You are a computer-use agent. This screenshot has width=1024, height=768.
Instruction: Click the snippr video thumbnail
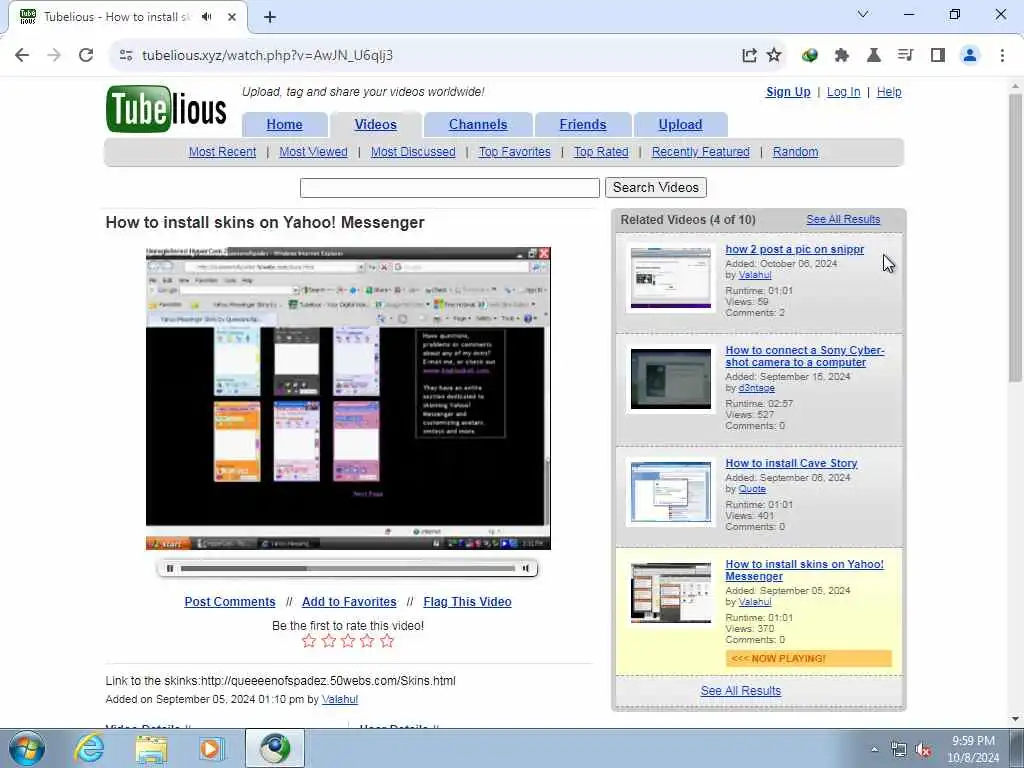coord(671,278)
